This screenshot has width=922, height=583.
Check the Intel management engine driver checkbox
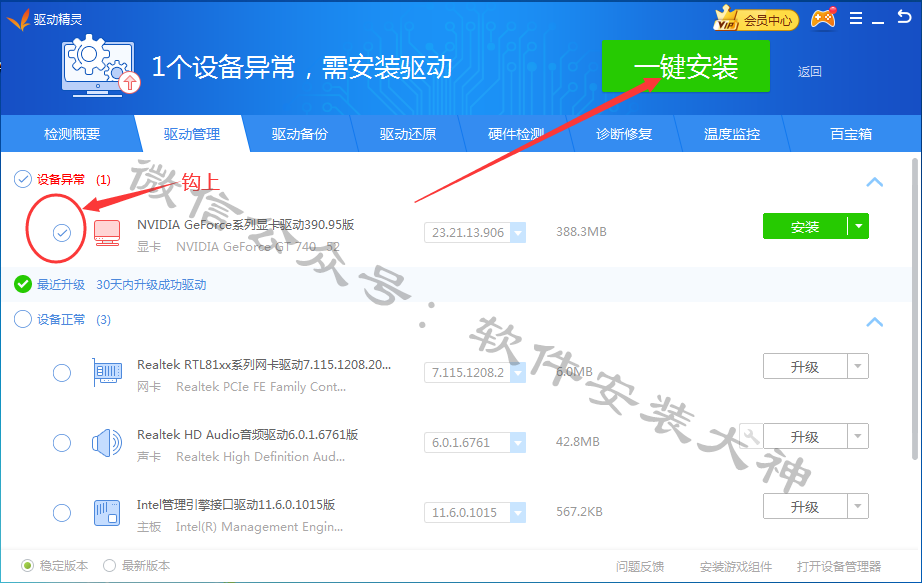click(x=62, y=512)
